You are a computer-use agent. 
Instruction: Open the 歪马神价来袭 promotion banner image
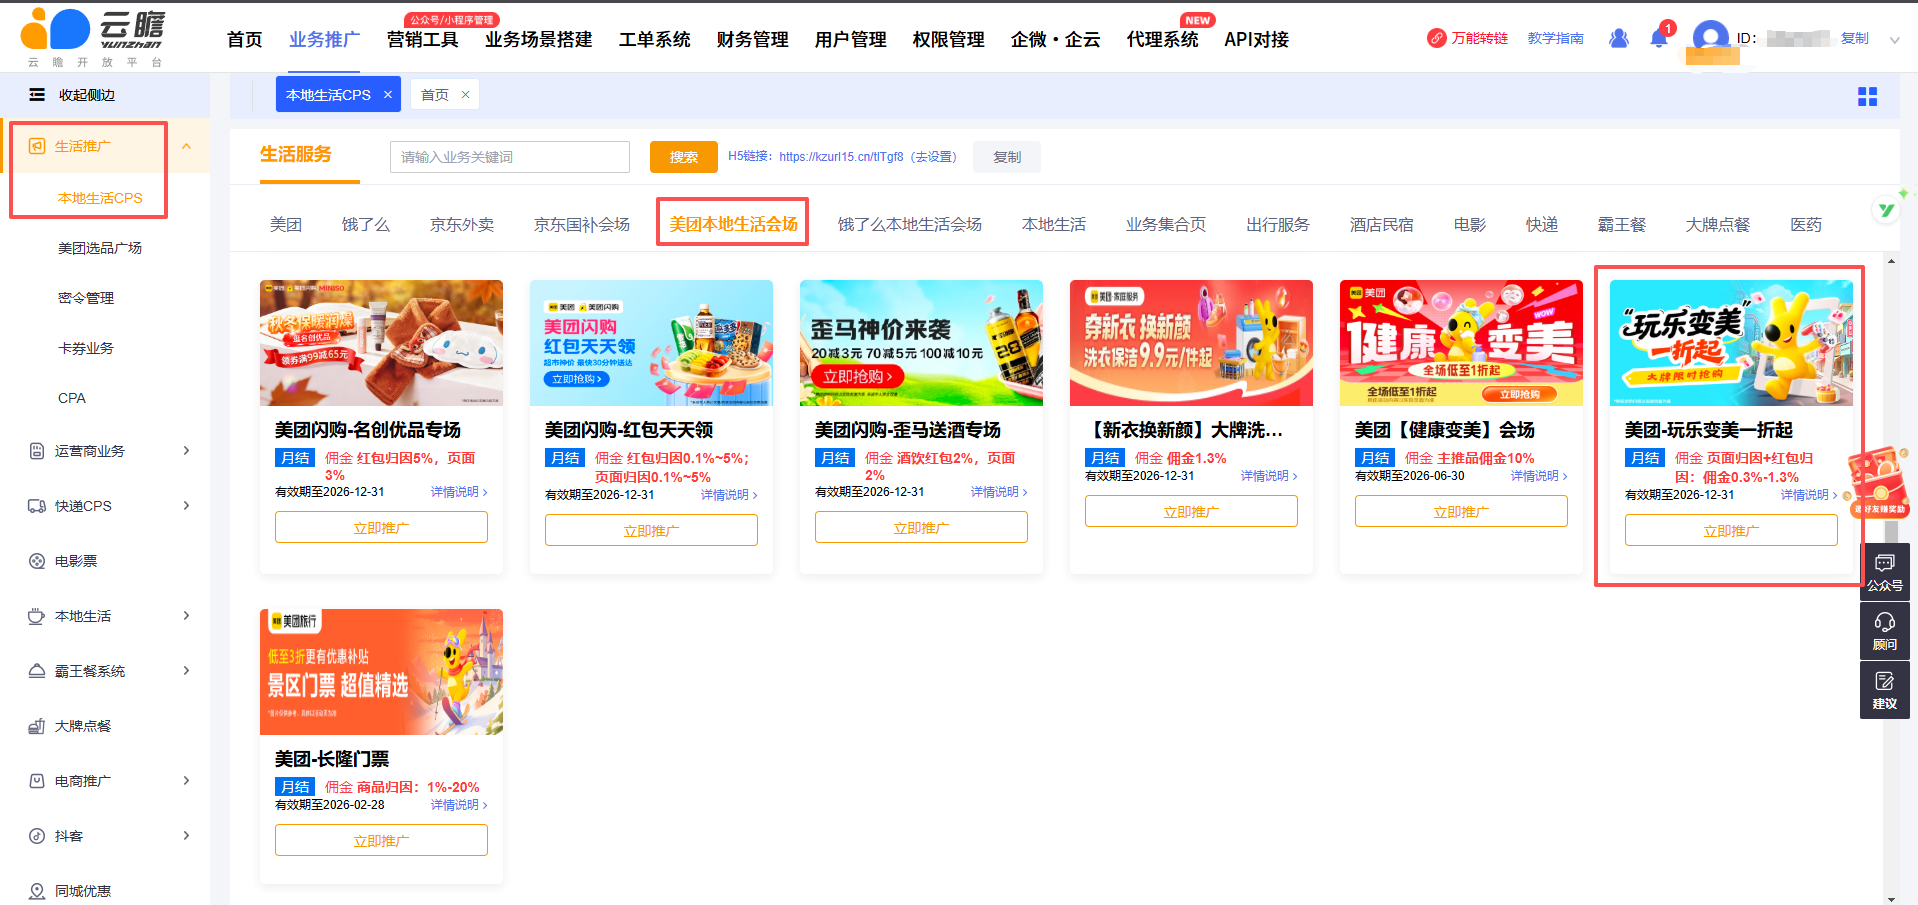(x=921, y=343)
